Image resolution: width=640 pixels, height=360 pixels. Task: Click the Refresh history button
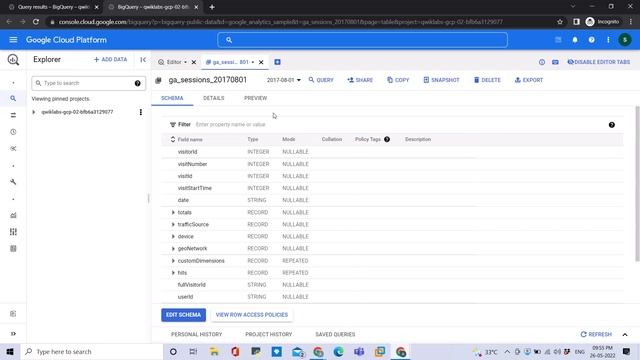tap(596, 334)
